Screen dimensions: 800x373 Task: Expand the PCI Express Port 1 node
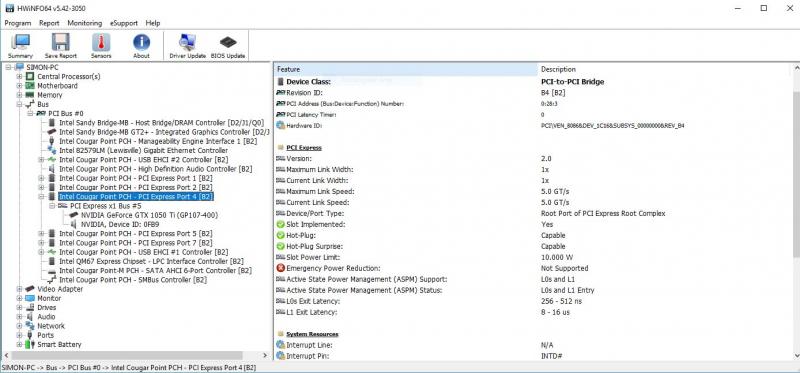click(41, 178)
